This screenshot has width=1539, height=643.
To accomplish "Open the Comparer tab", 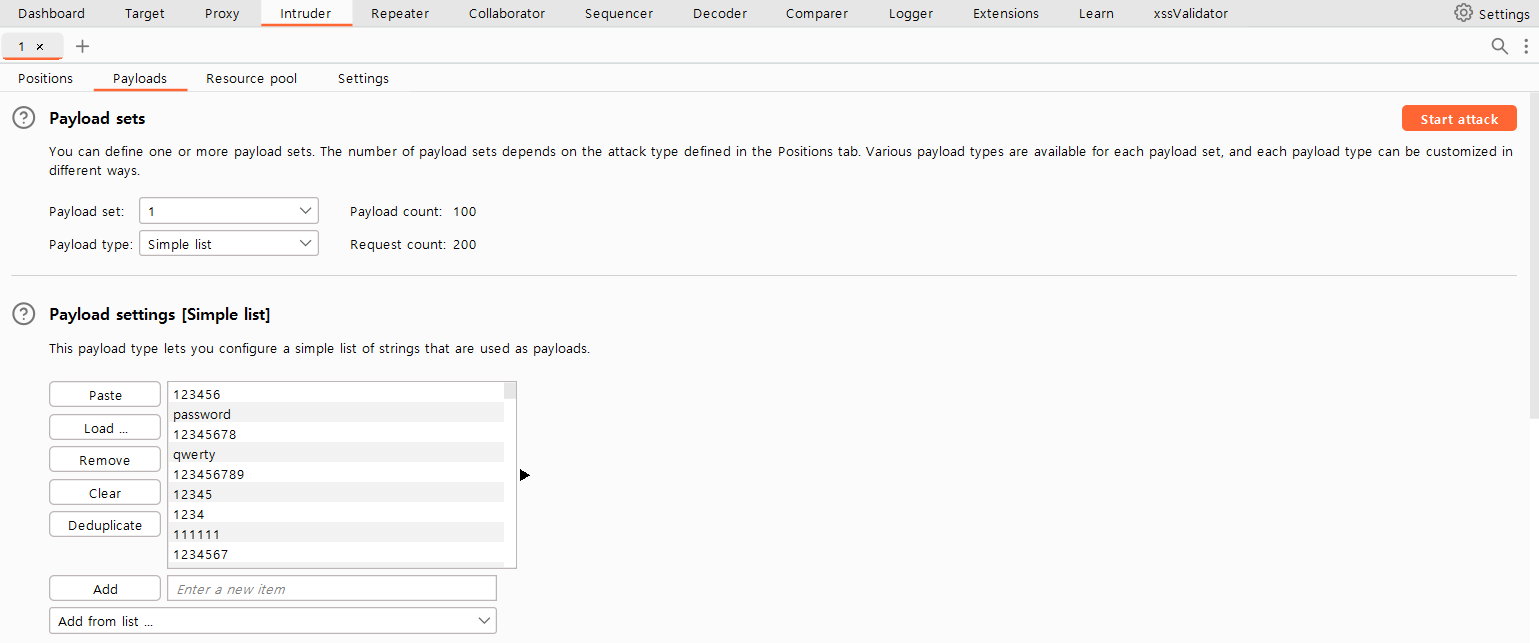I will pos(817,14).
